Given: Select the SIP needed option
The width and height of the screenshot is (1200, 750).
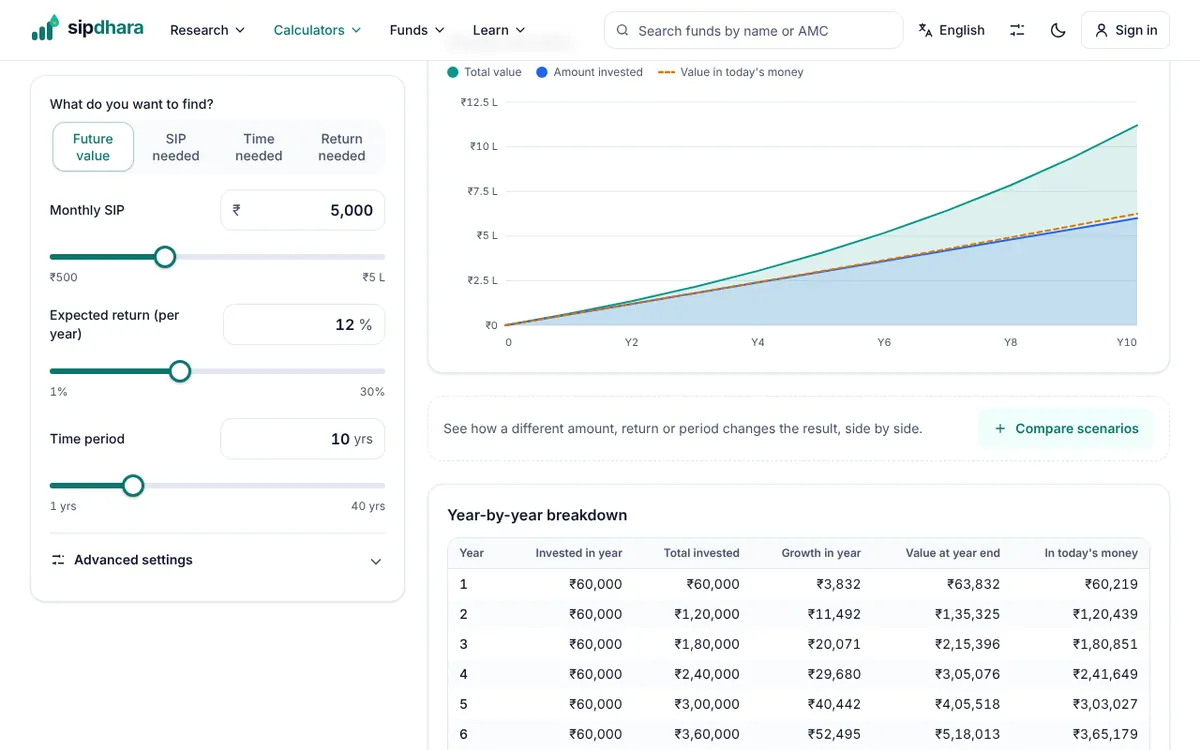Looking at the screenshot, I should pyautogui.click(x=176, y=147).
